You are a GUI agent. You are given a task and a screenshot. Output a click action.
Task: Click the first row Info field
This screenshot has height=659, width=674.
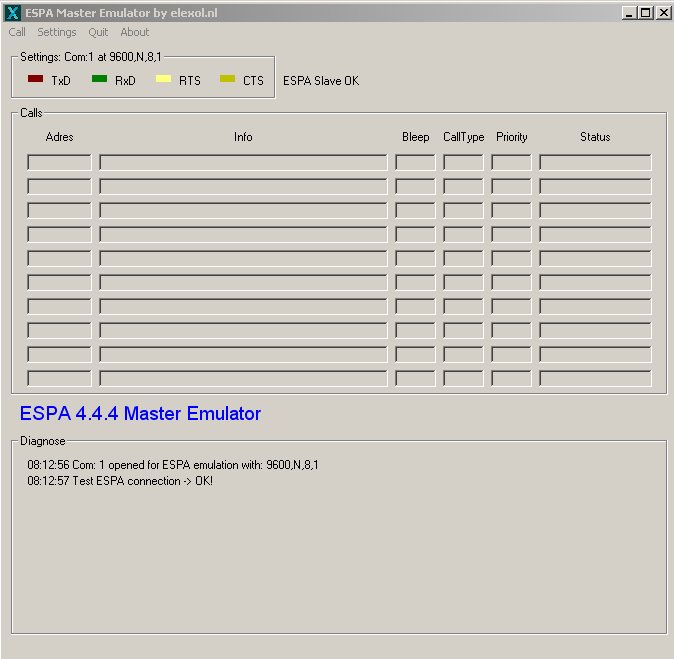pos(243,162)
